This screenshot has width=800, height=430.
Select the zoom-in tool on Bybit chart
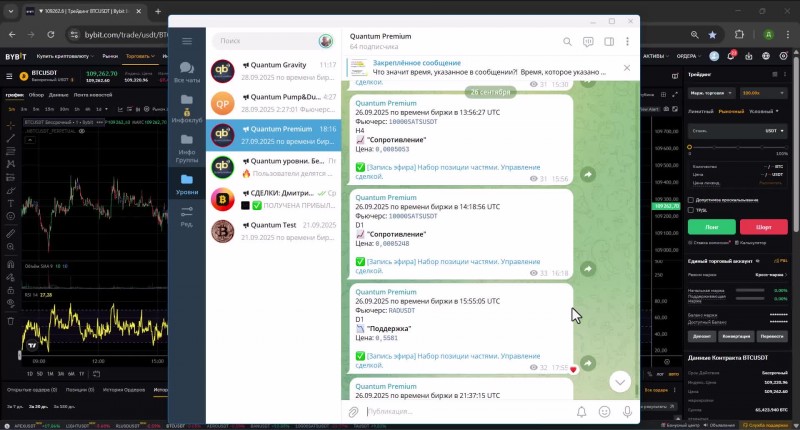coord(10,247)
